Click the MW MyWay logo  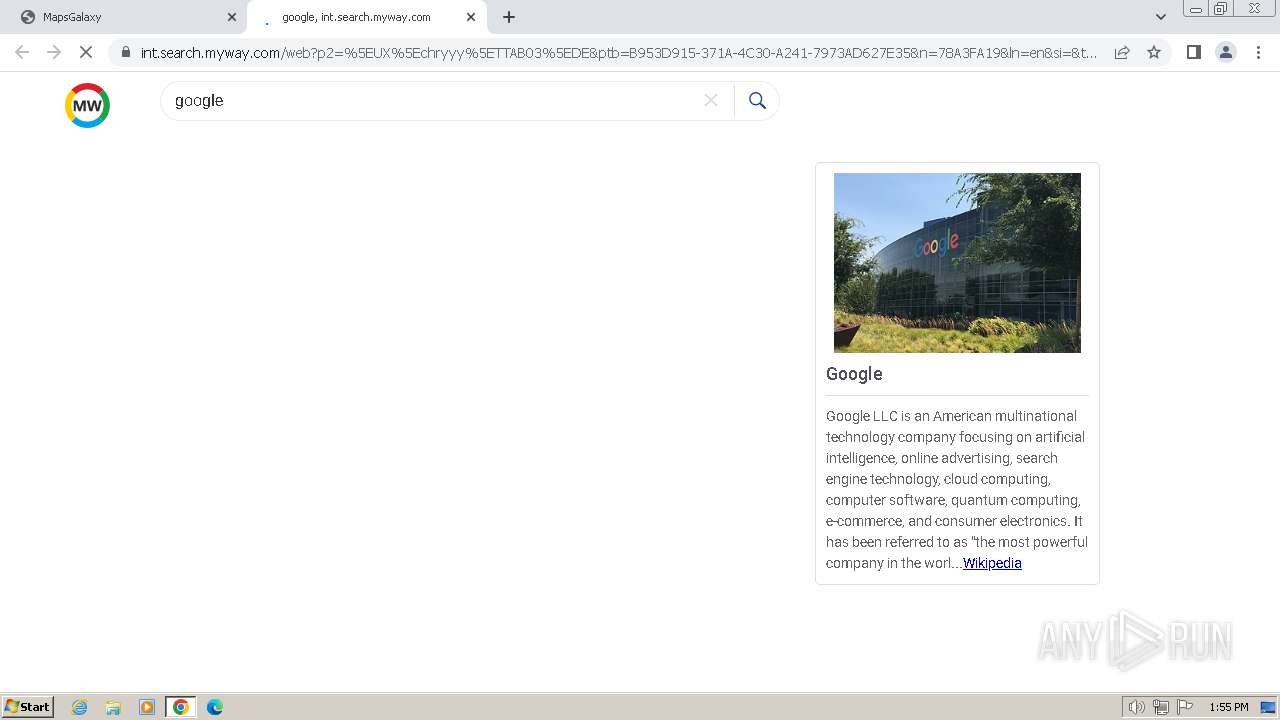87,105
